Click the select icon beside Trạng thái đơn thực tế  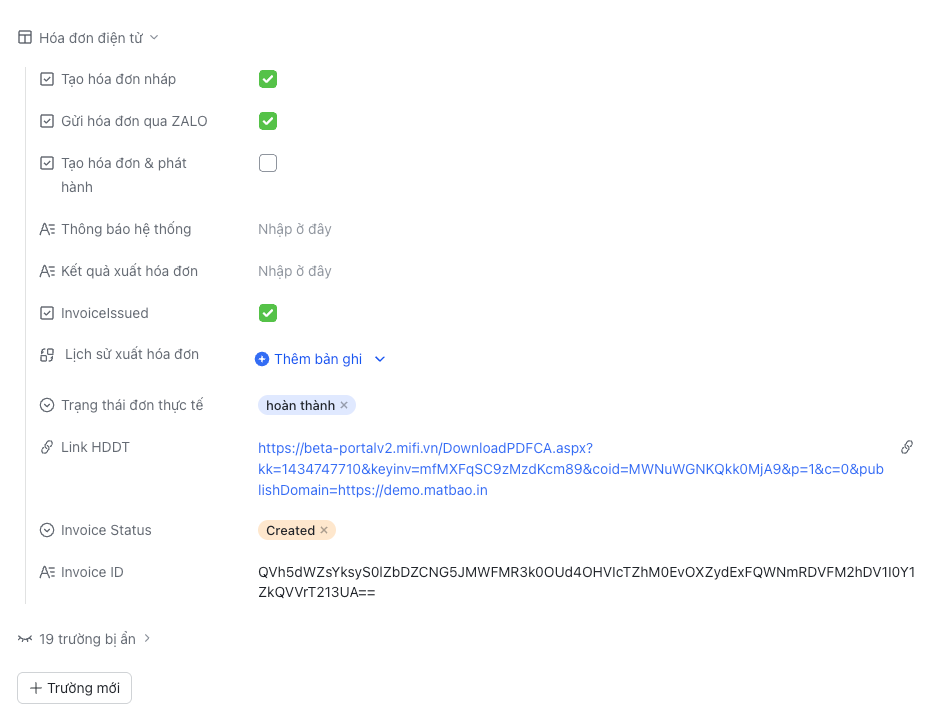coord(46,405)
